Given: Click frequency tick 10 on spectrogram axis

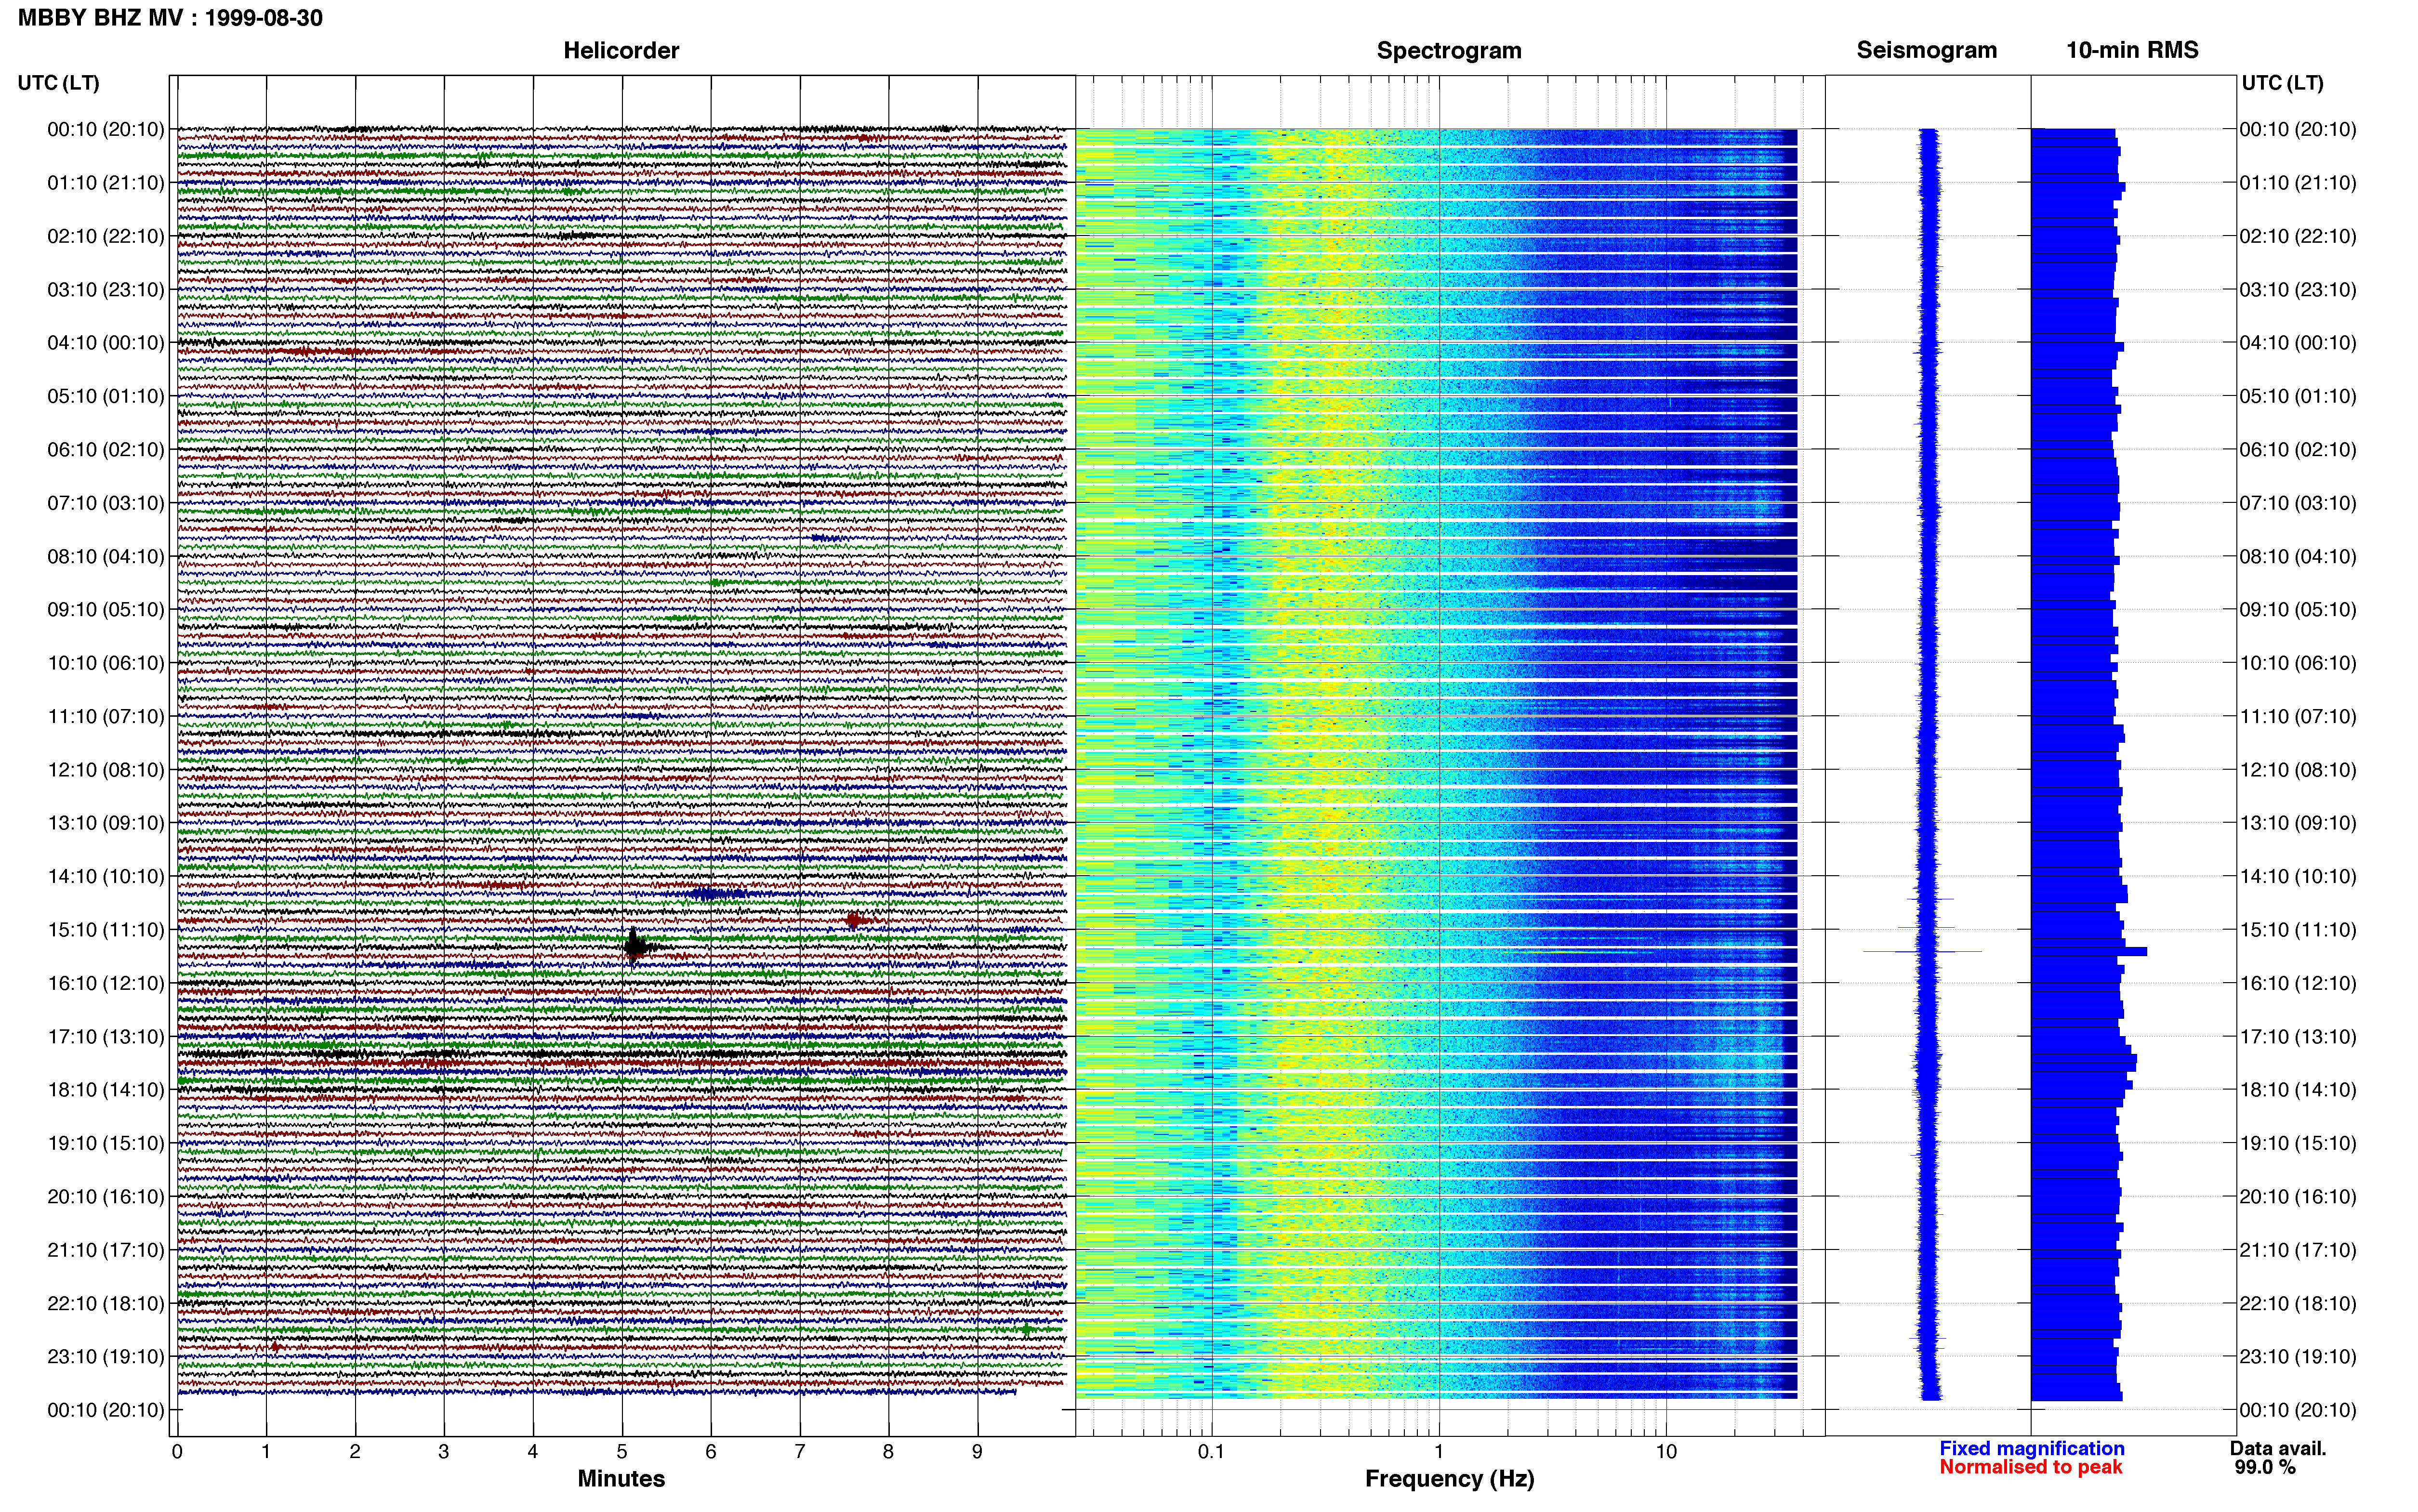Looking at the screenshot, I should point(1666,1451).
